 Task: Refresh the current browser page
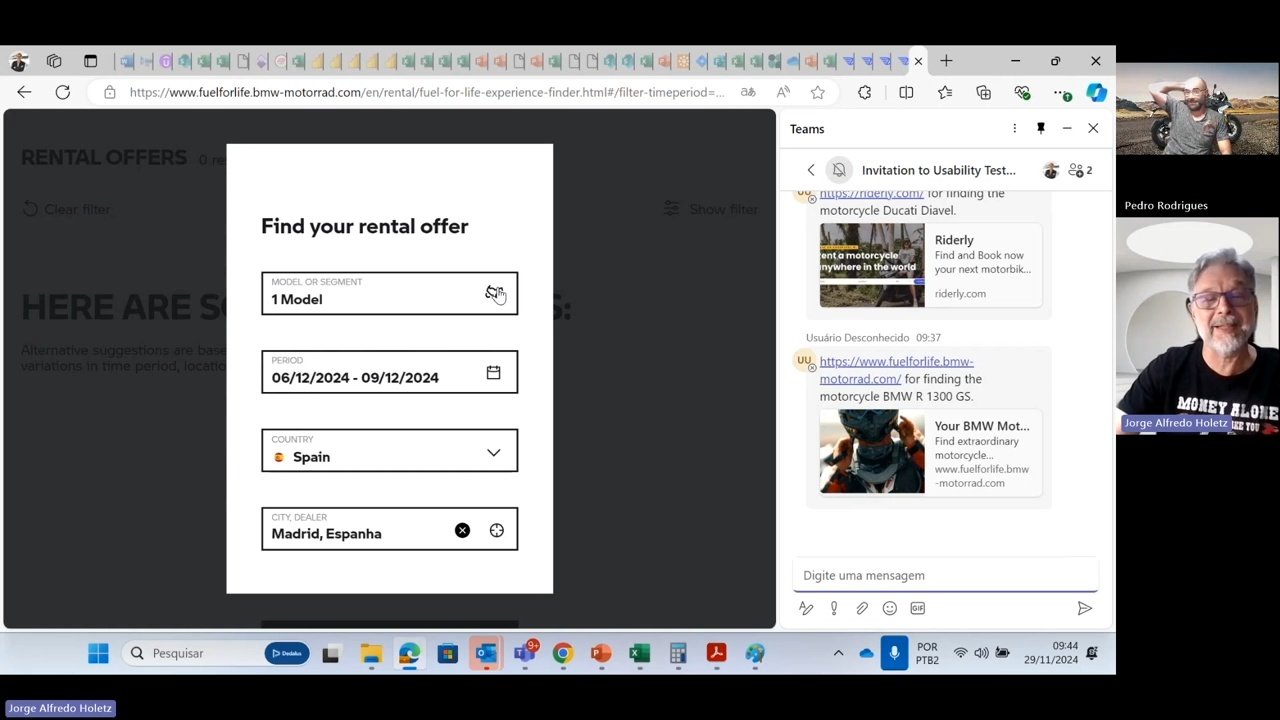coord(62,92)
